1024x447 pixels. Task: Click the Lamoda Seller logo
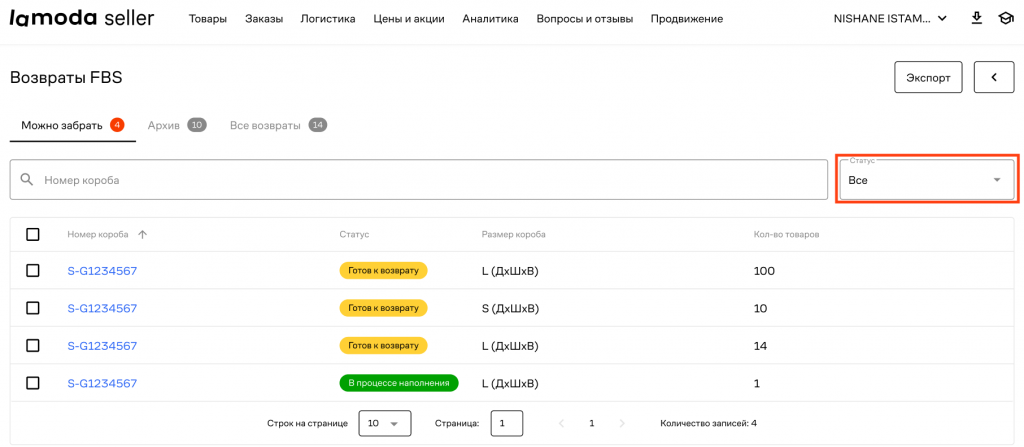[82, 18]
